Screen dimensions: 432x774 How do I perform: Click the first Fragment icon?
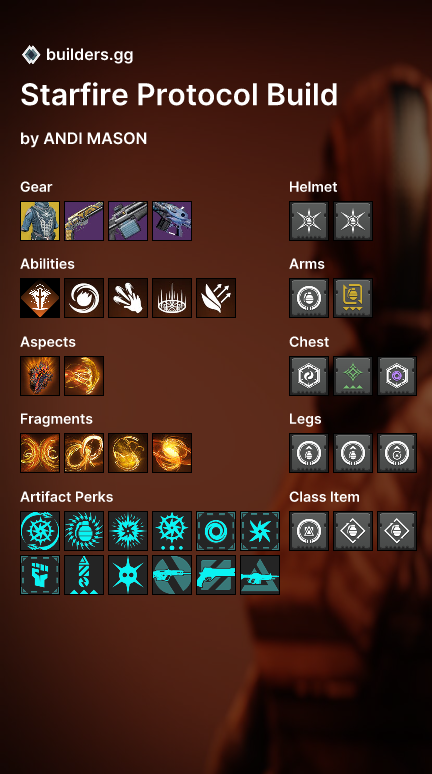[40, 453]
